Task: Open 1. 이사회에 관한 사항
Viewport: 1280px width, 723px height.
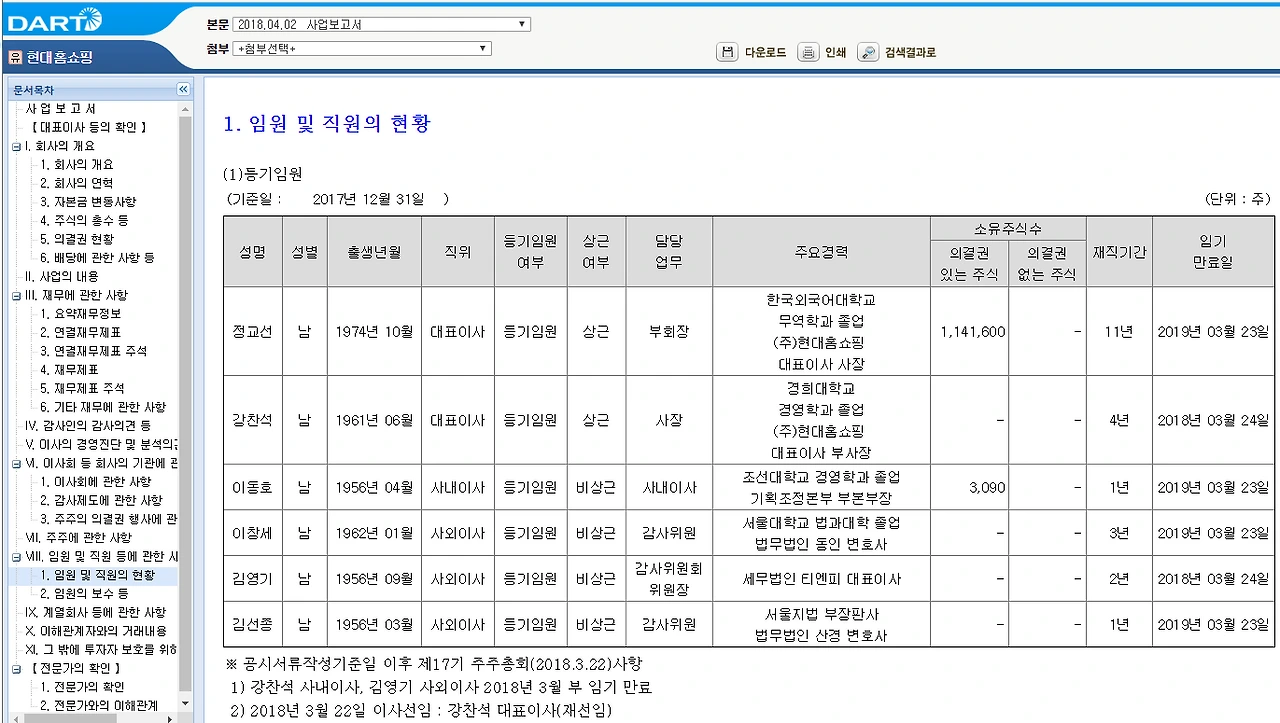Action: point(96,482)
